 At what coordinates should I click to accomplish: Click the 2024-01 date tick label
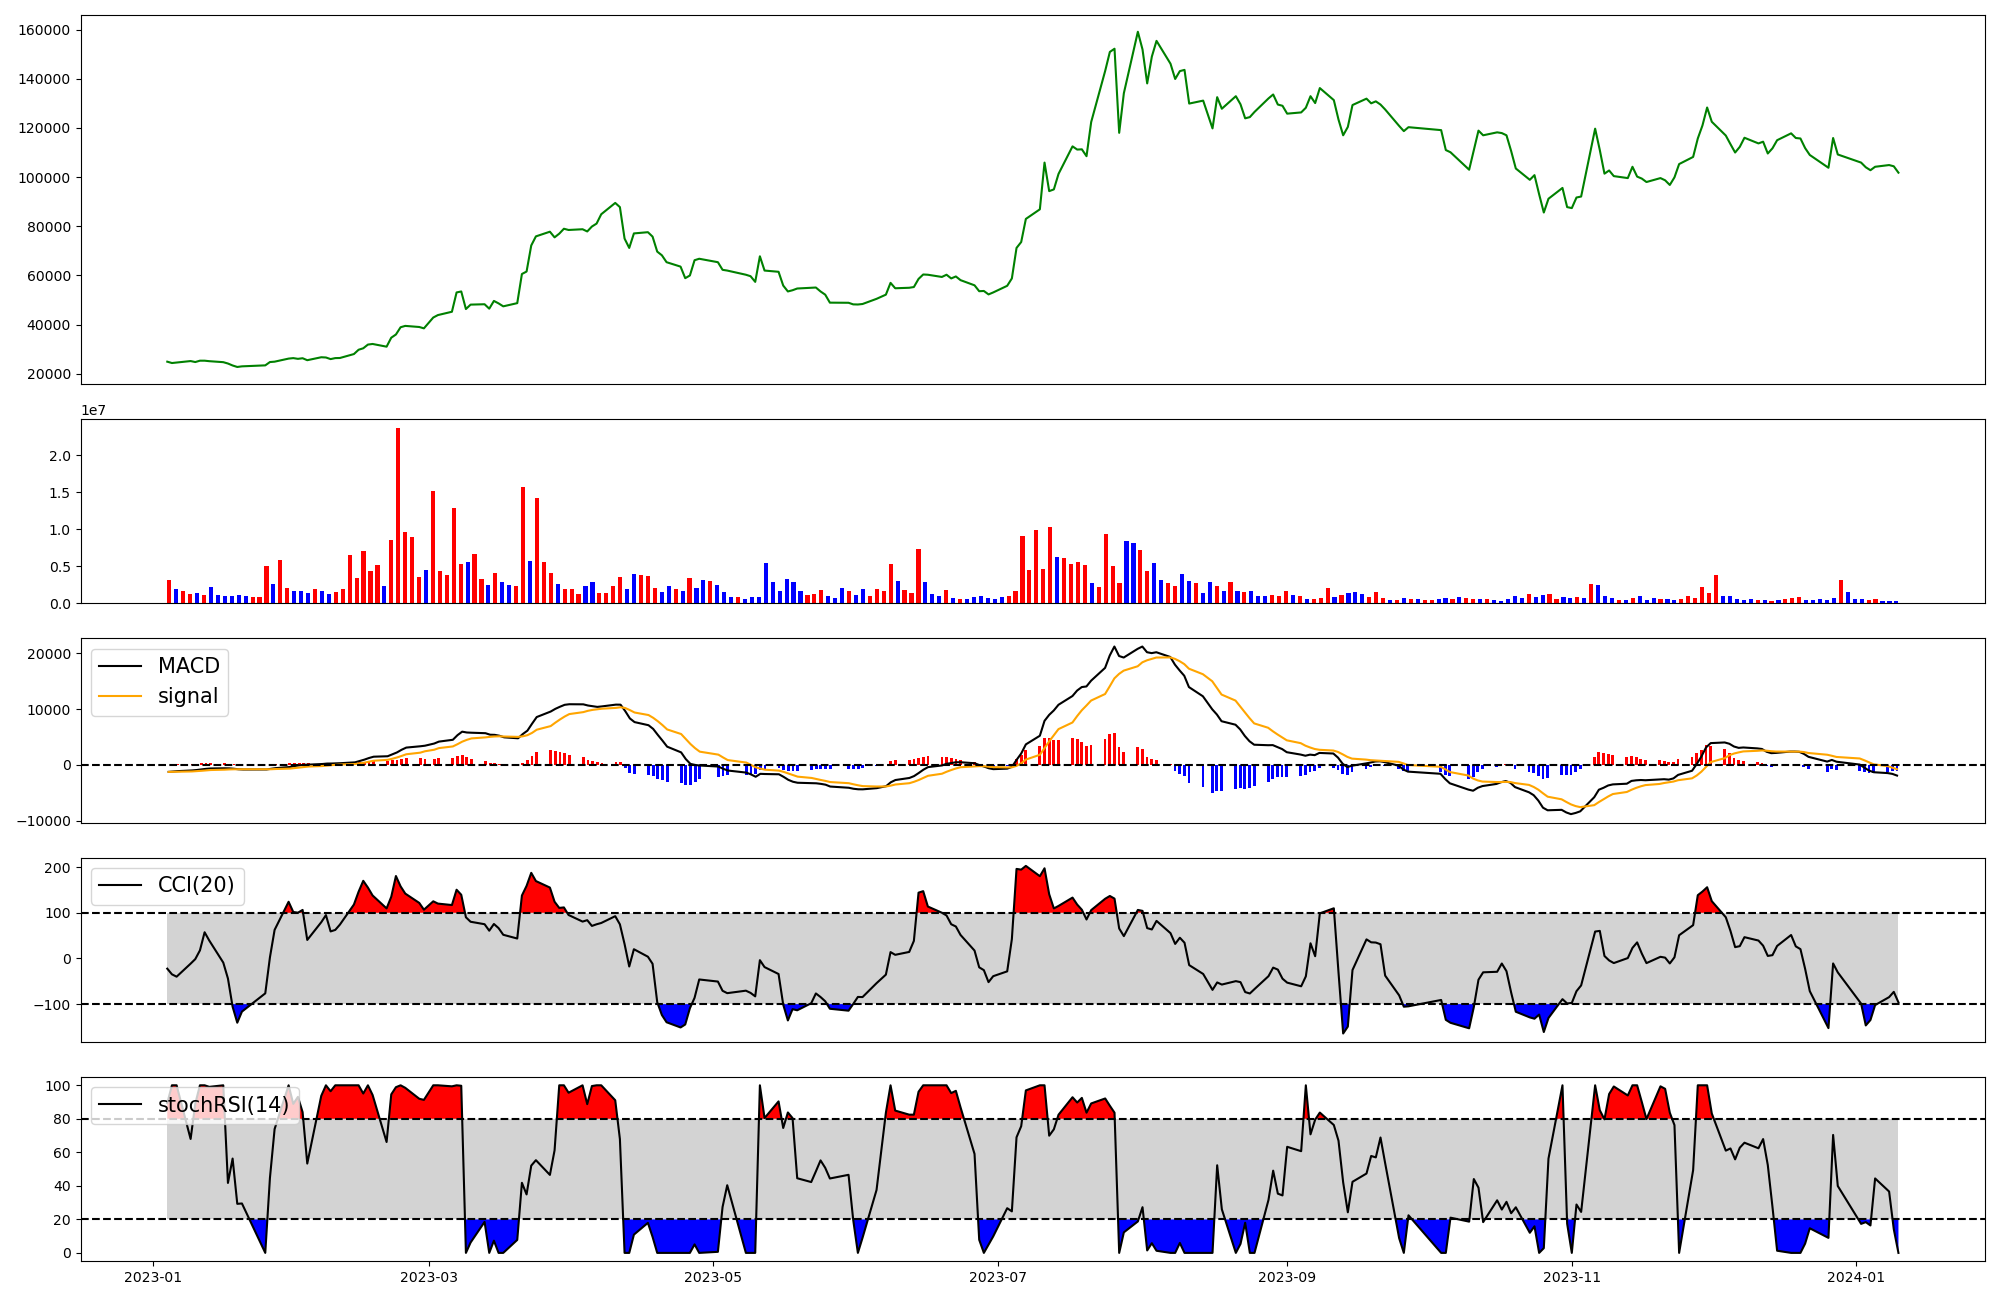[x=1856, y=1277]
